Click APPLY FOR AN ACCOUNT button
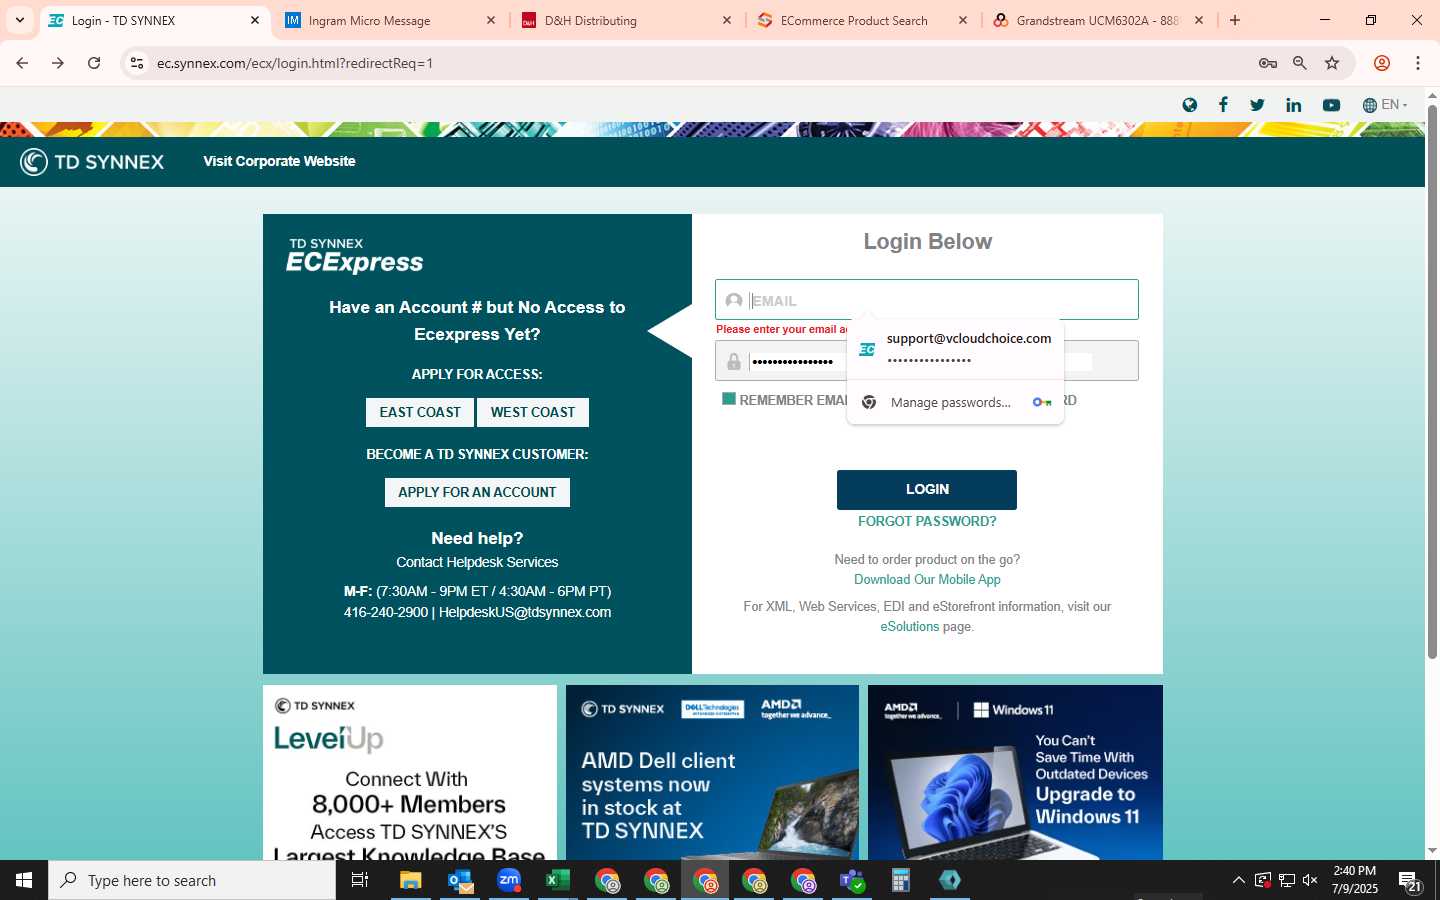Viewport: 1440px width, 900px height. click(x=477, y=492)
